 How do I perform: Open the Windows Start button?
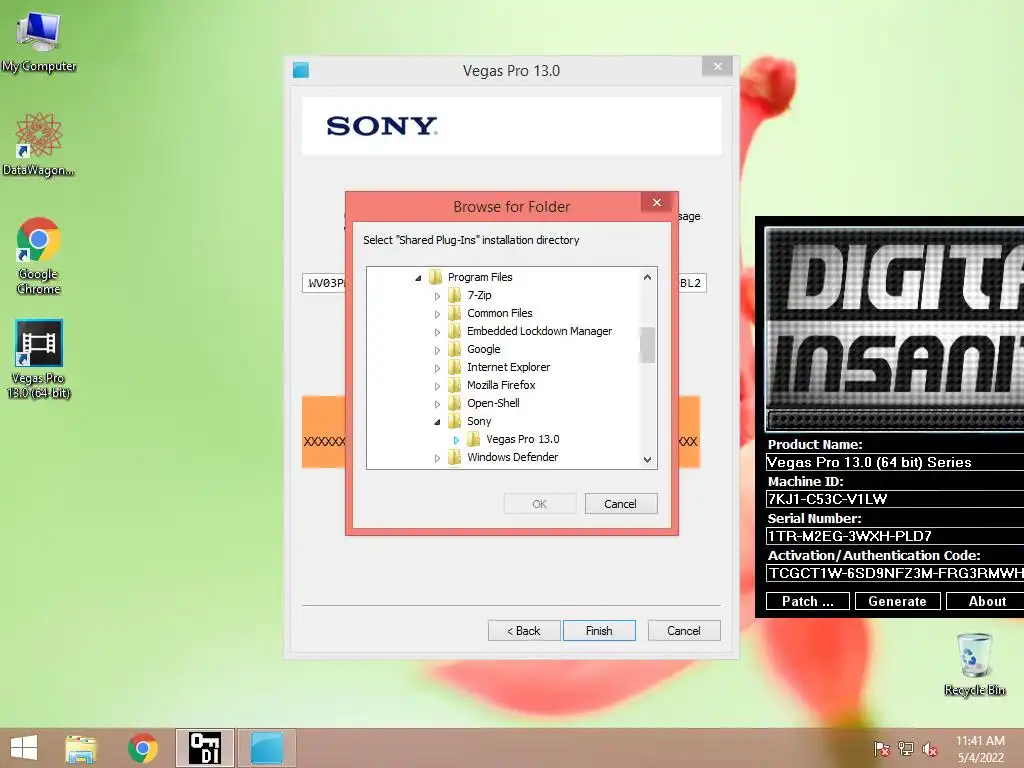pyautogui.click(x=24, y=748)
